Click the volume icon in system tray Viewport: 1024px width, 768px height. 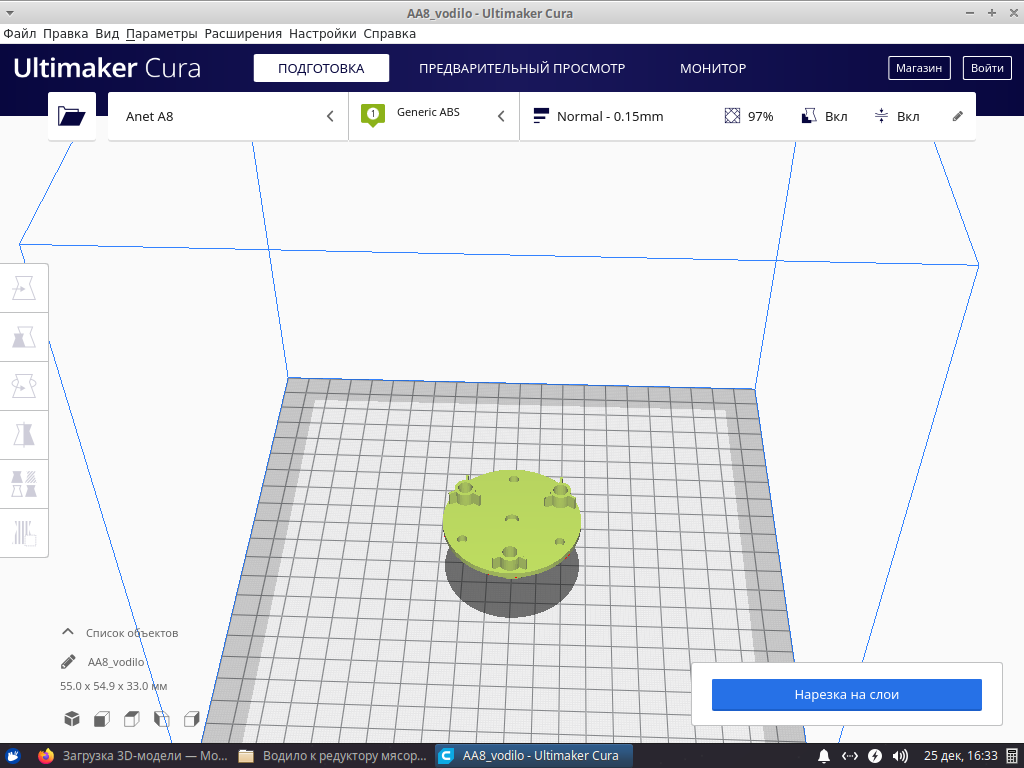(x=900, y=756)
